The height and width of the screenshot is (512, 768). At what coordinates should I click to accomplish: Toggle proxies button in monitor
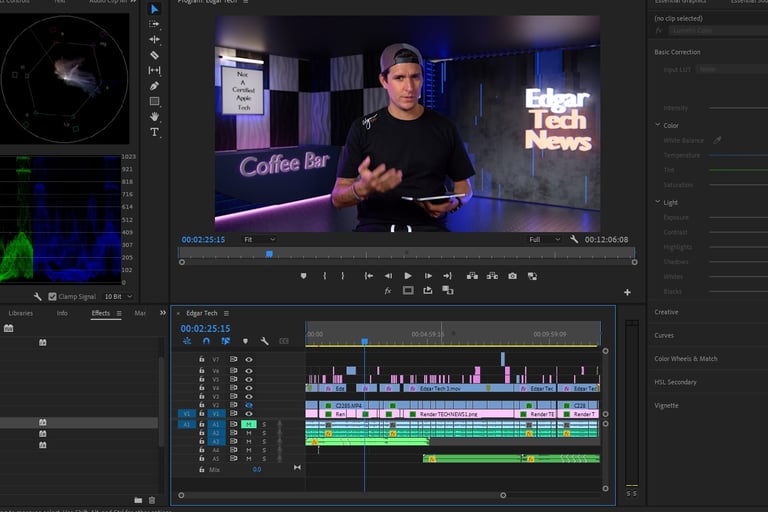point(448,291)
